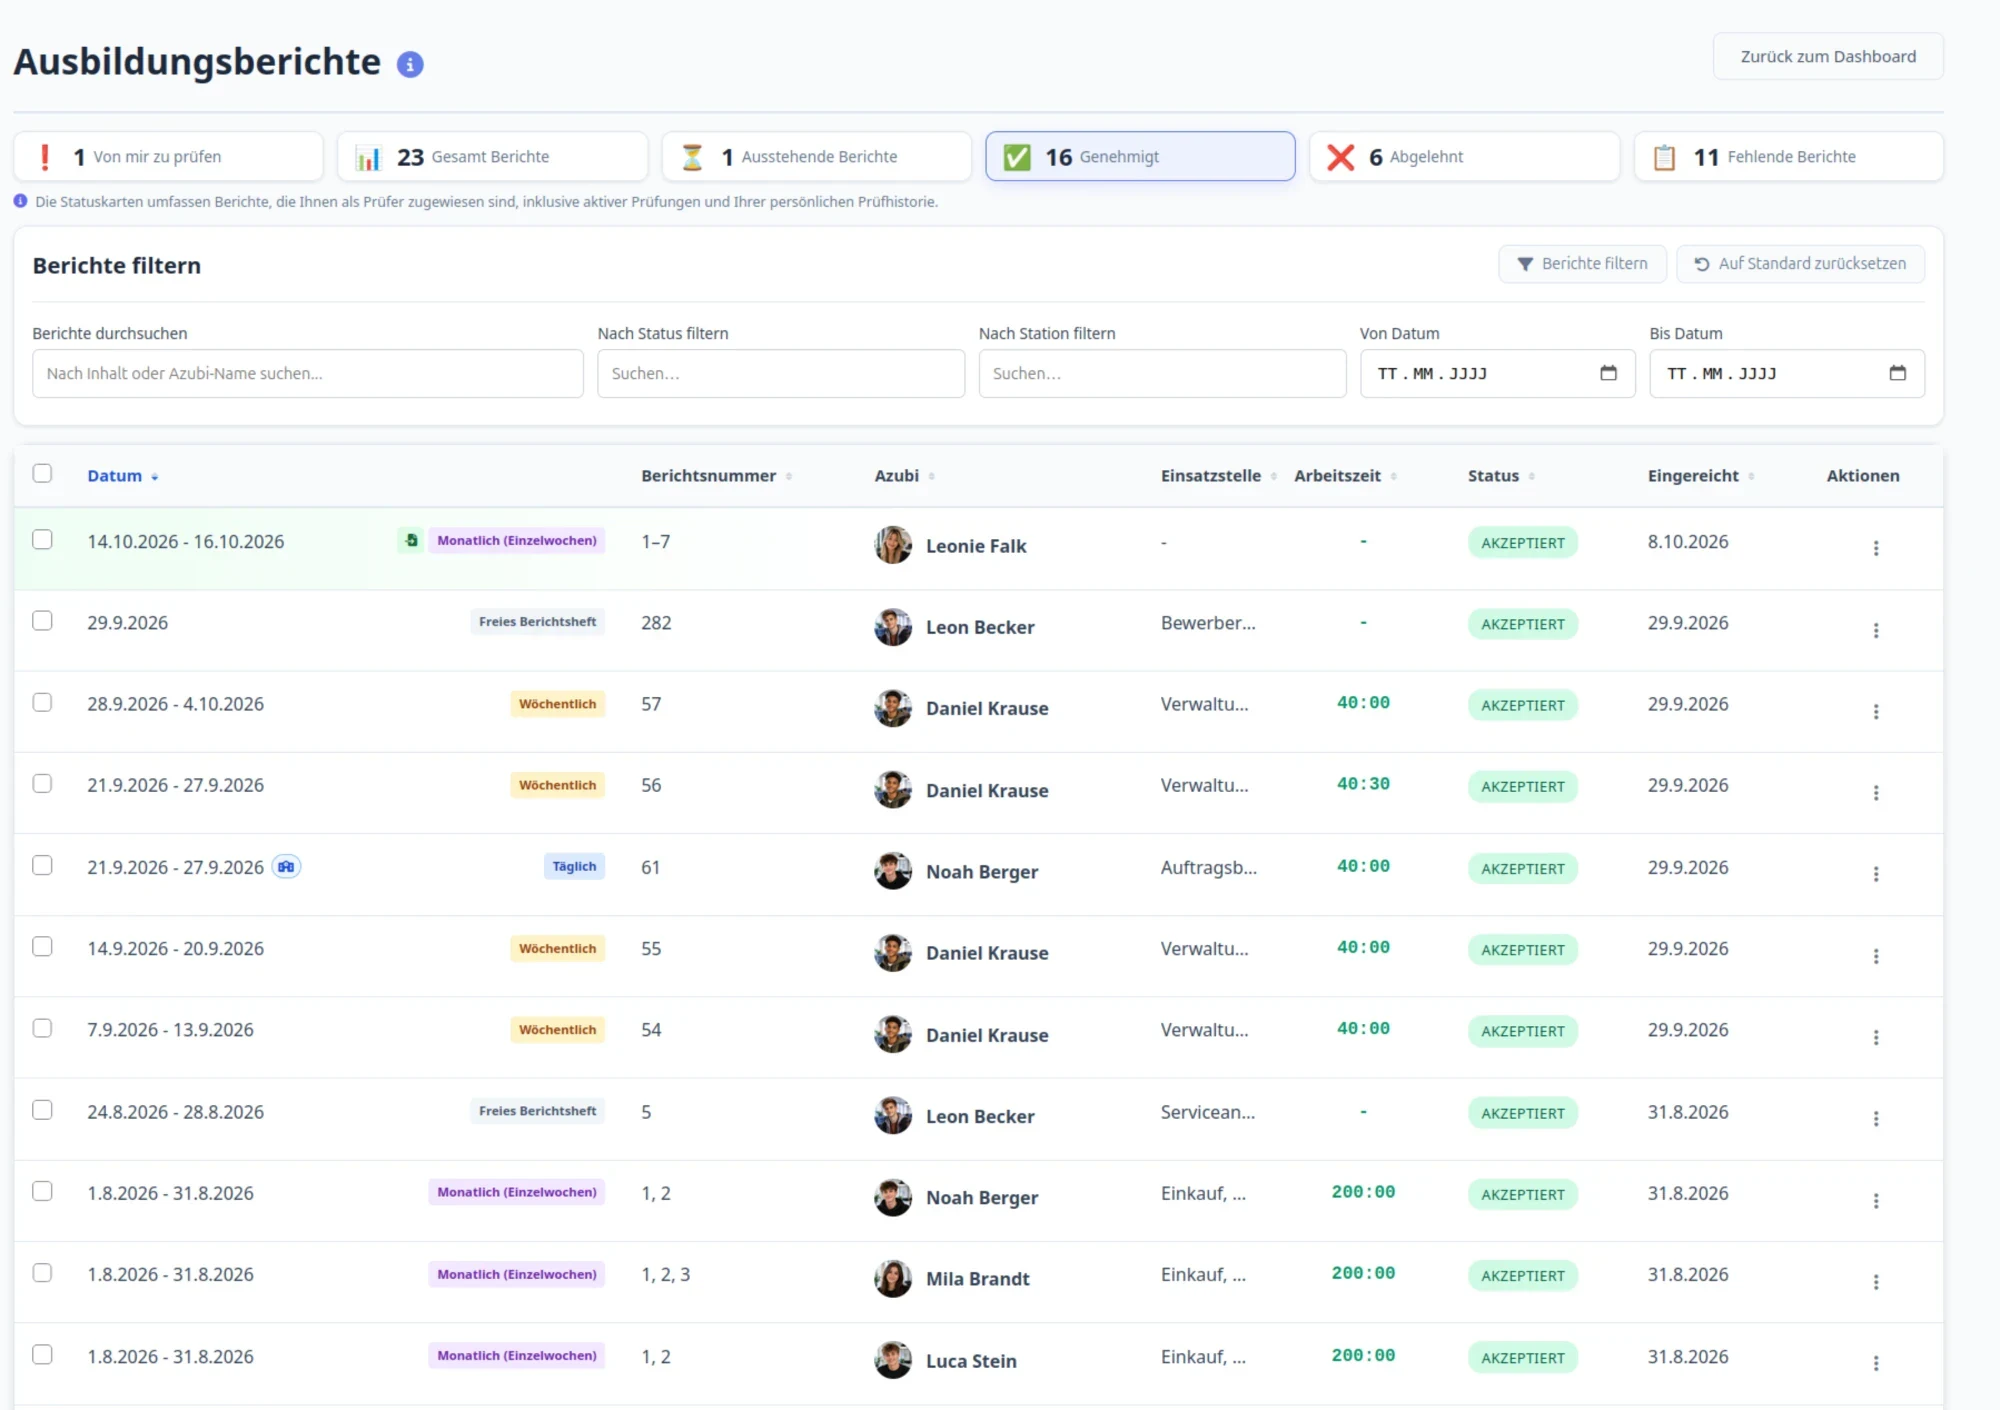This screenshot has width=2000, height=1410.
Task: Click the Berichte filtern button
Action: (1582, 264)
